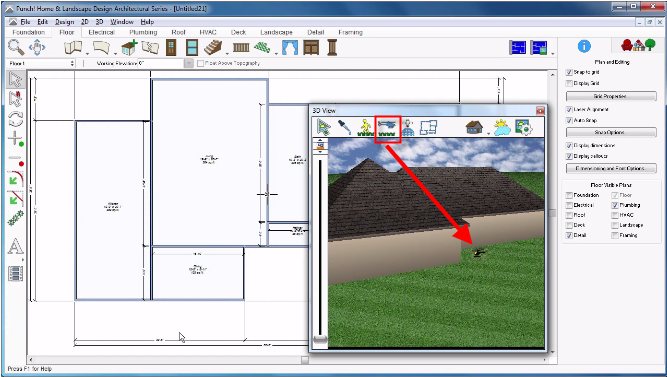Open 3D View render settings gear icon
The image size is (667, 377).
(x=523, y=127)
